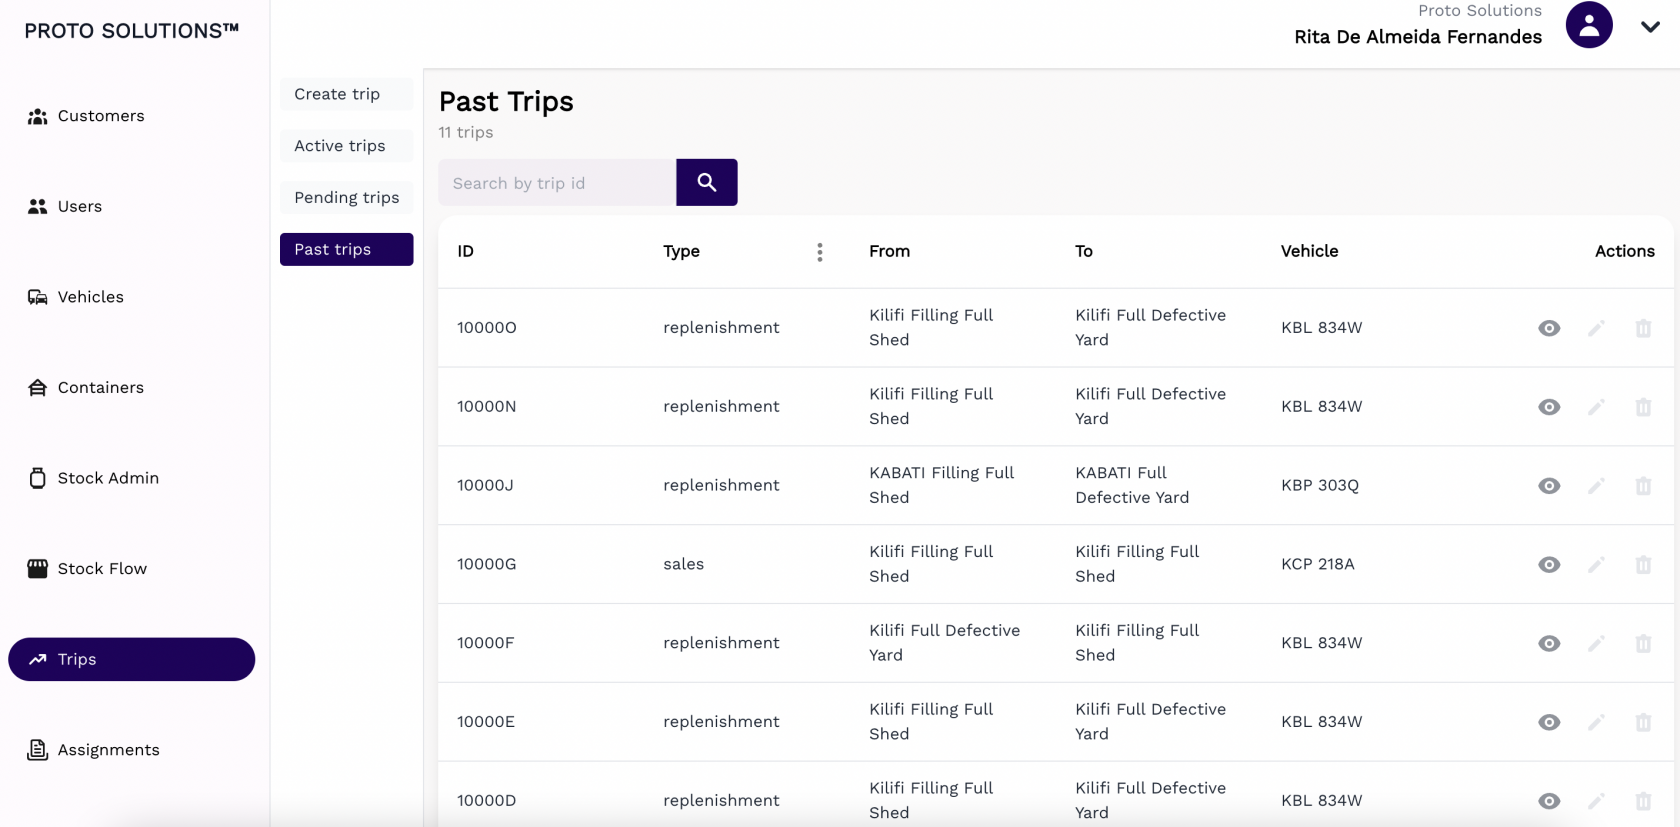Image resolution: width=1680 pixels, height=827 pixels.
Task: Click the Containers sidebar icon
Action: [x=37, y=387]
